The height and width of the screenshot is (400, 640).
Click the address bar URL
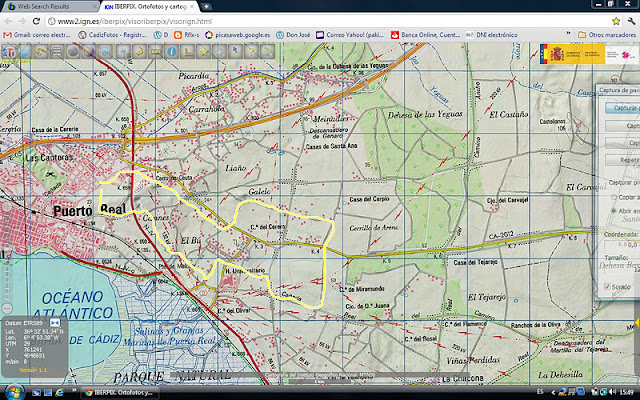tap(135, 21)
